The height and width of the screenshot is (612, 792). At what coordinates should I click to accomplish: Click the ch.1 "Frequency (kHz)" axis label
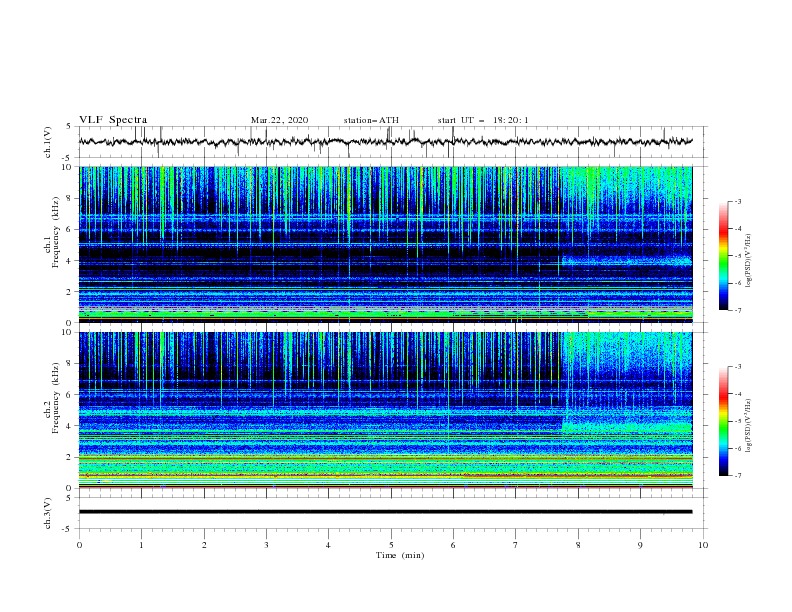click(56, 231)
